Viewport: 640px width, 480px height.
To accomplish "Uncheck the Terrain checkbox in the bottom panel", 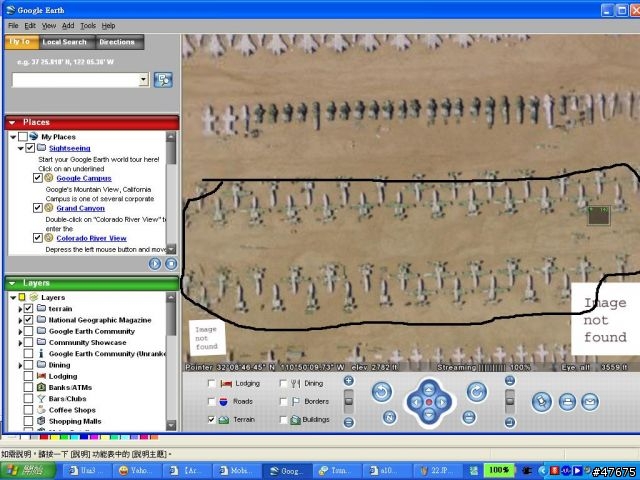I will pos(212,419).
